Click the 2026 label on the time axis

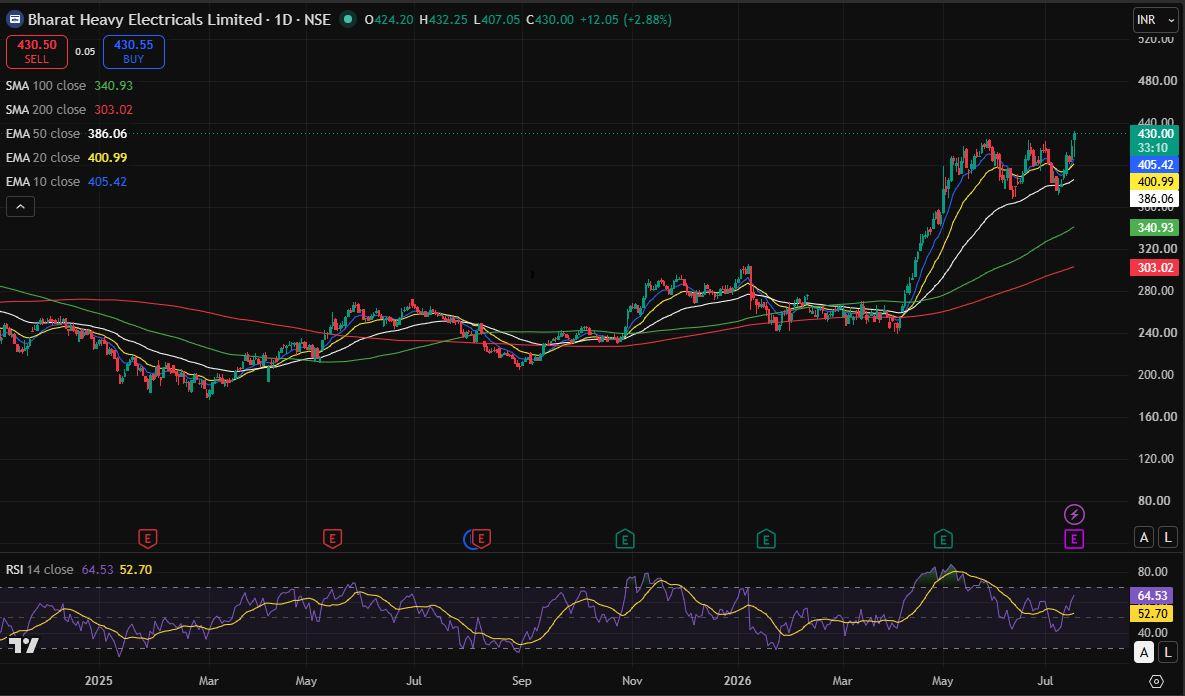[x=738, y=681]
